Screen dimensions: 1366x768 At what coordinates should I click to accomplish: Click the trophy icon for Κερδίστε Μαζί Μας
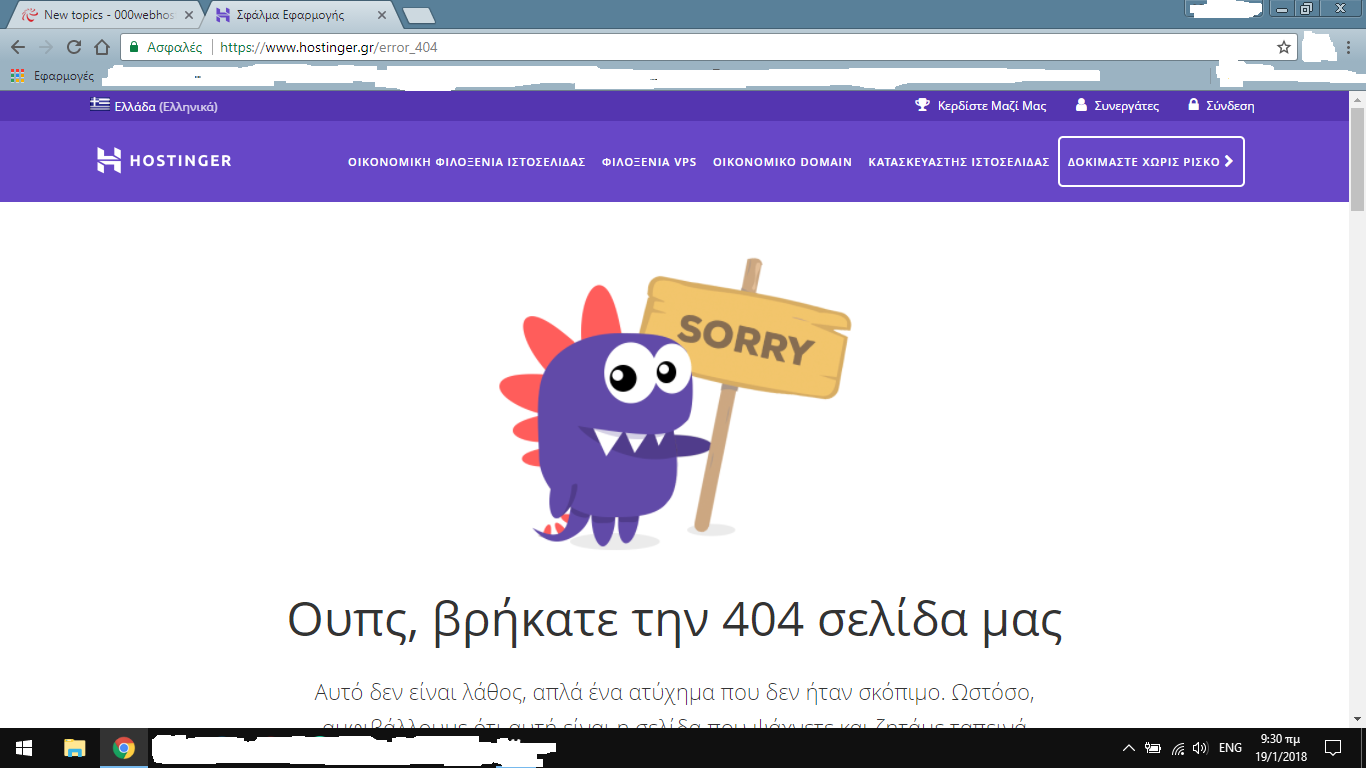coord(923,105)
